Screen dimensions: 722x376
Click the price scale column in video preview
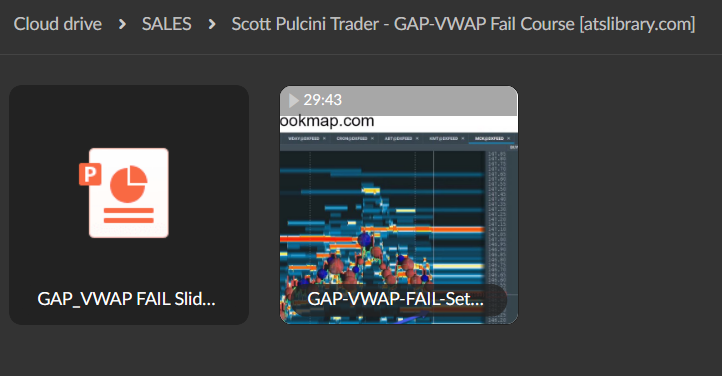pyautogui.click(x=497, y=237)
